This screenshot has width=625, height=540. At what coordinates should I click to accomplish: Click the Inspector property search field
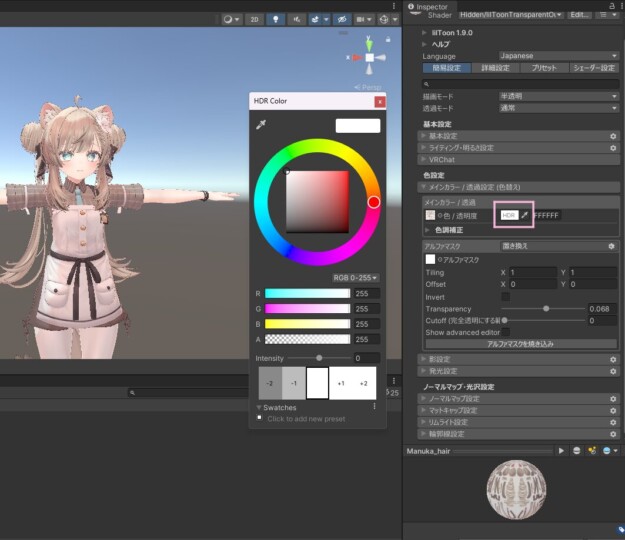[521, 84]
